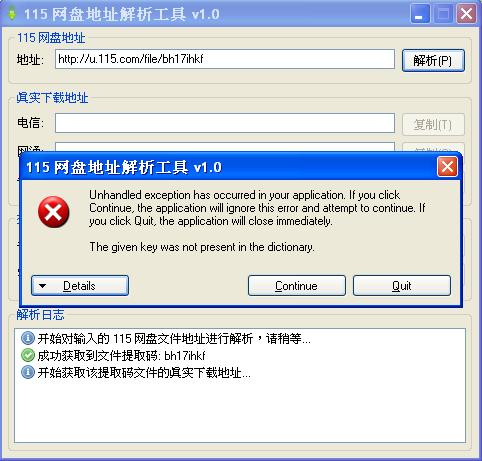Click the green app icon in title bar

(12, 14)
